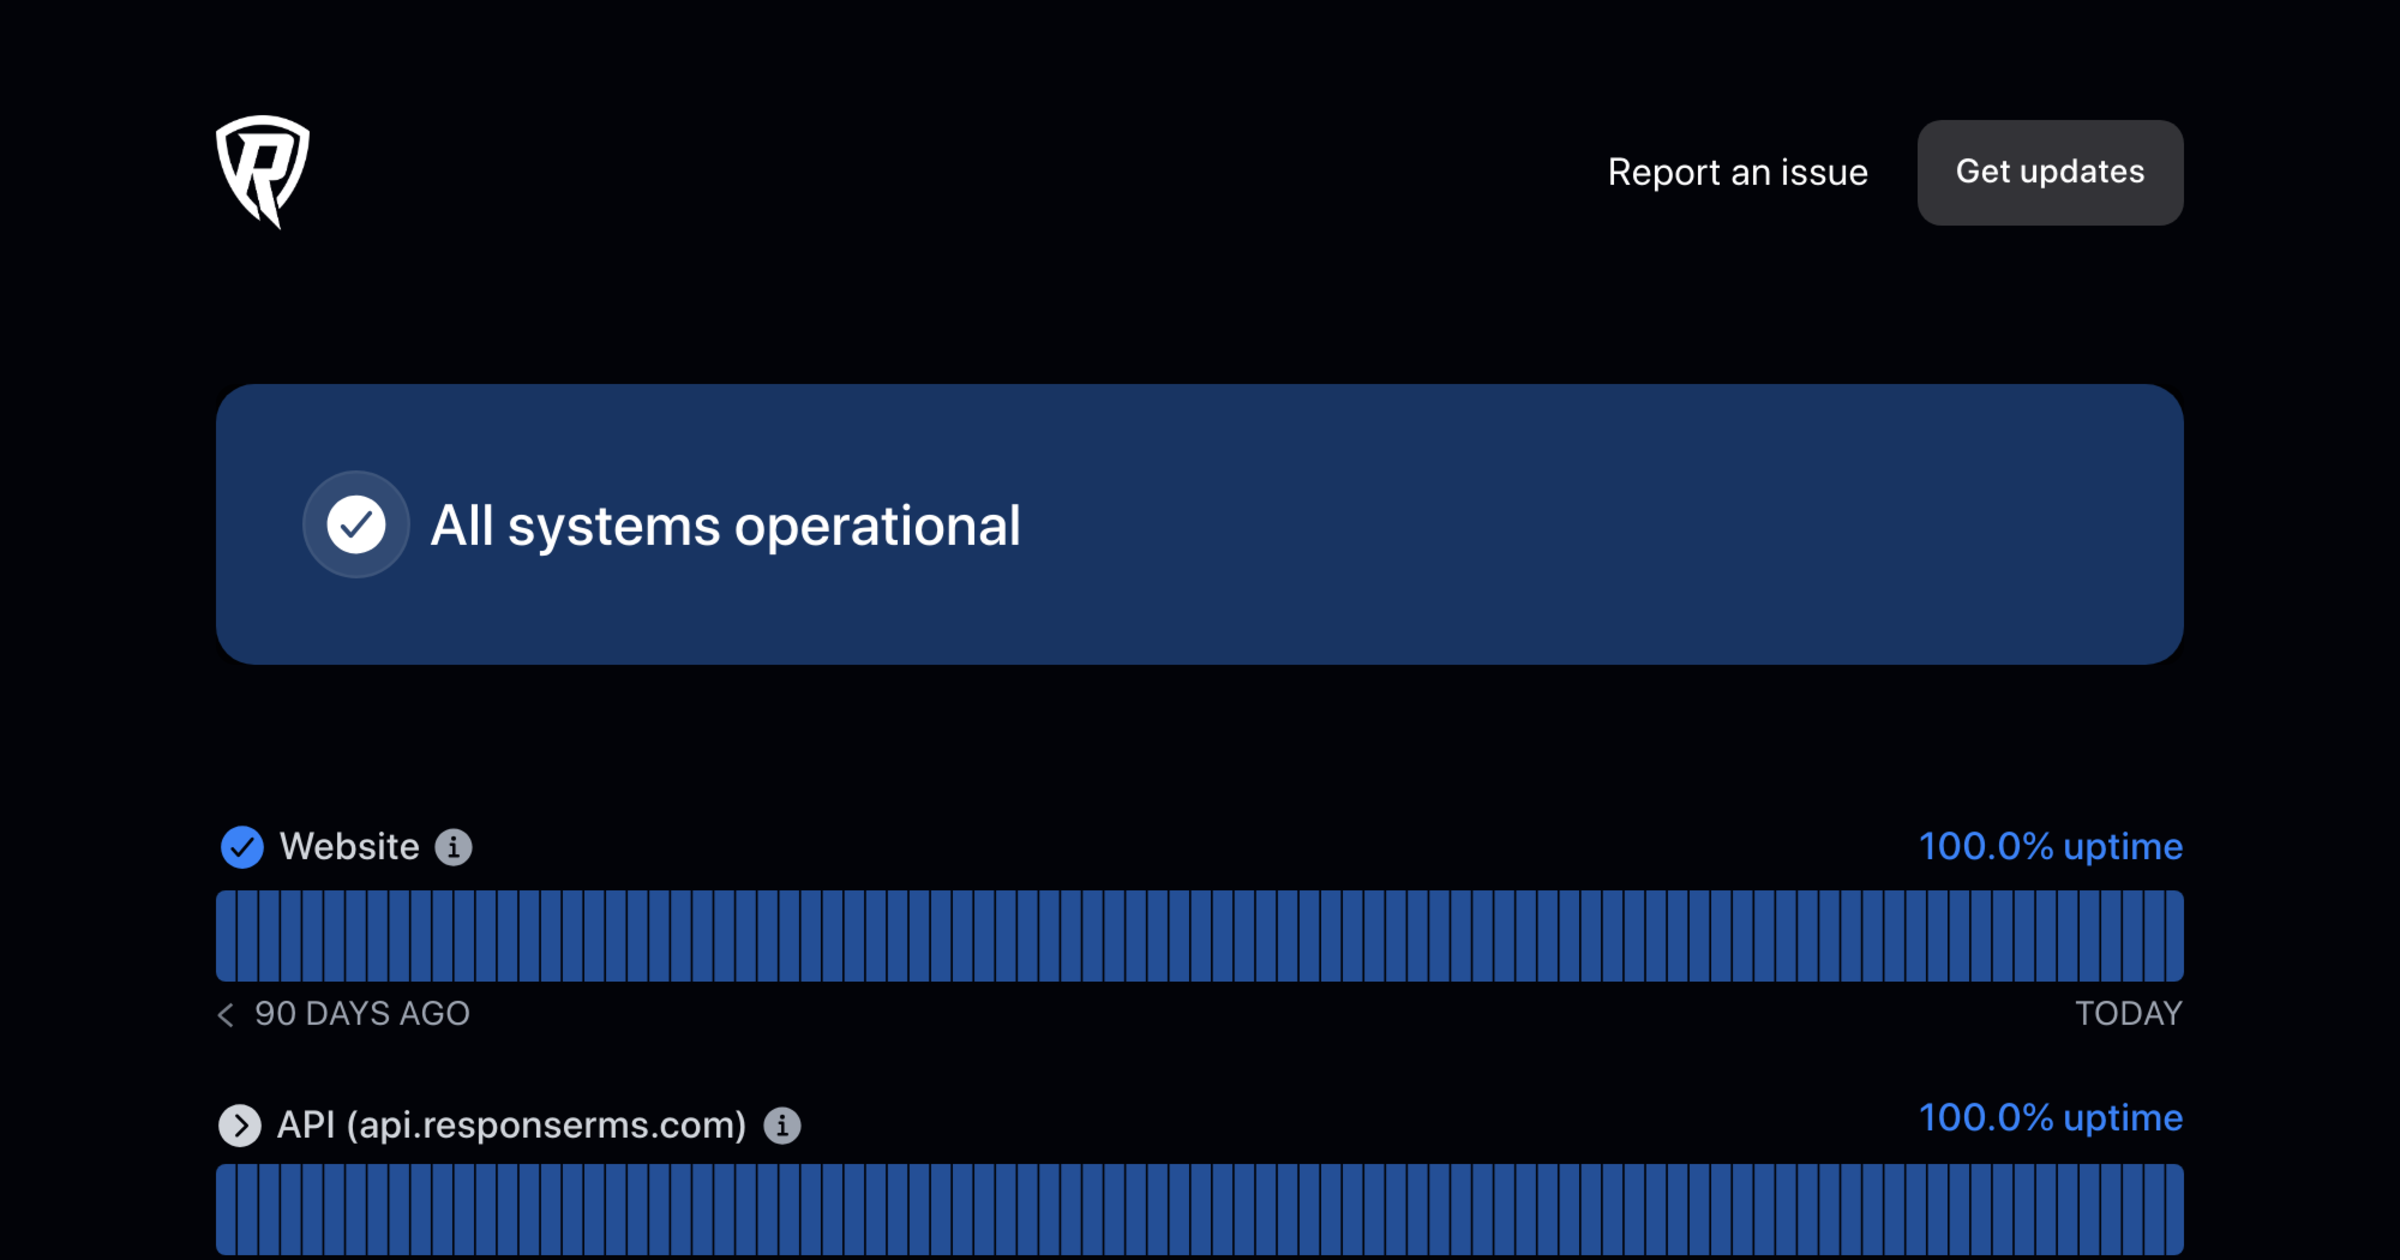
Task: Click the chevron icon beside API (api.responserms.com)
Action: click(x=241, y=1125)
